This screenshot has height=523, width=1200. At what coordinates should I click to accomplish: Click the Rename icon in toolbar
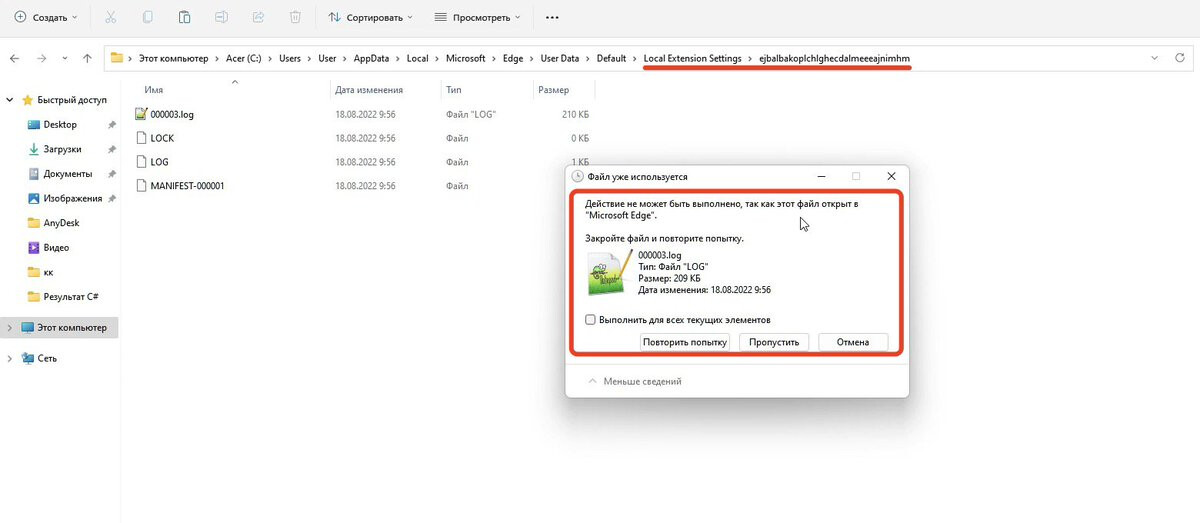point(221,17)
